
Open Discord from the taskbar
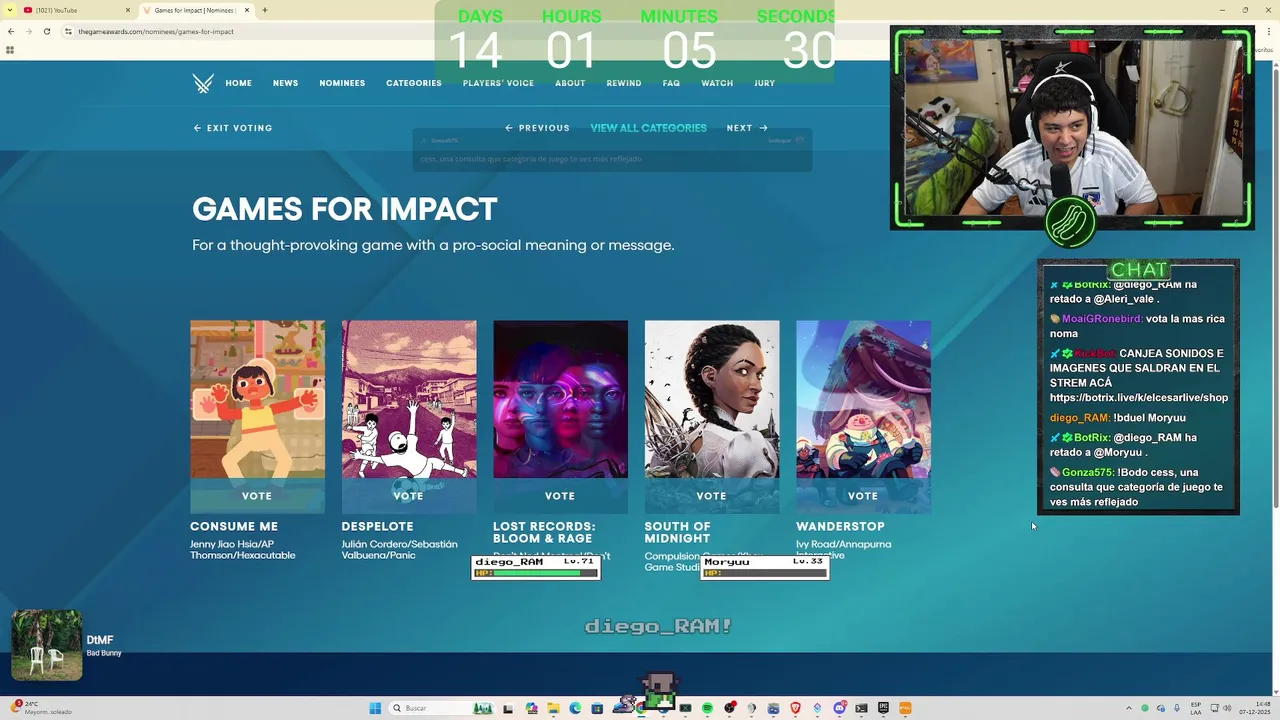[x=840, y=708]
